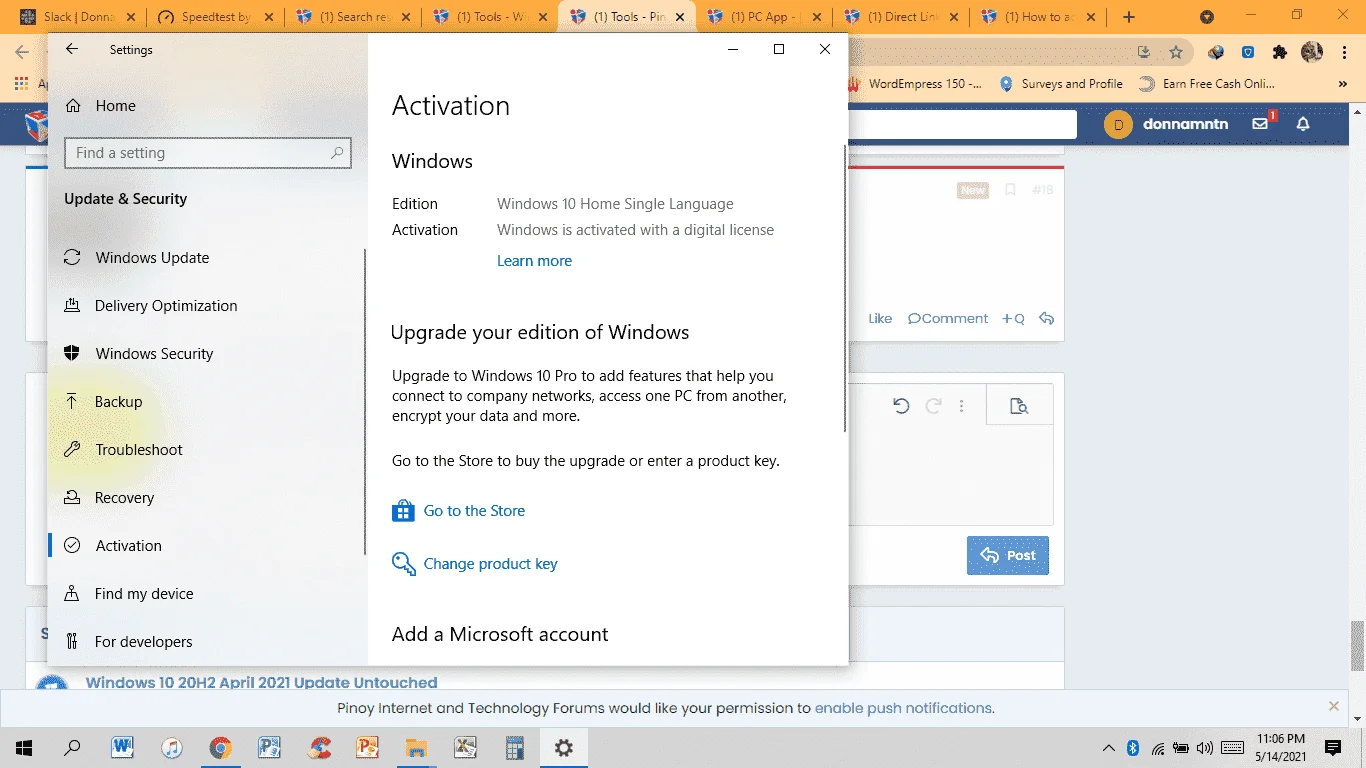The height and width of the screenshot is (768, 1366).
Task: Open WordEmpress 150 bookmark
Action: pos(916,84)
